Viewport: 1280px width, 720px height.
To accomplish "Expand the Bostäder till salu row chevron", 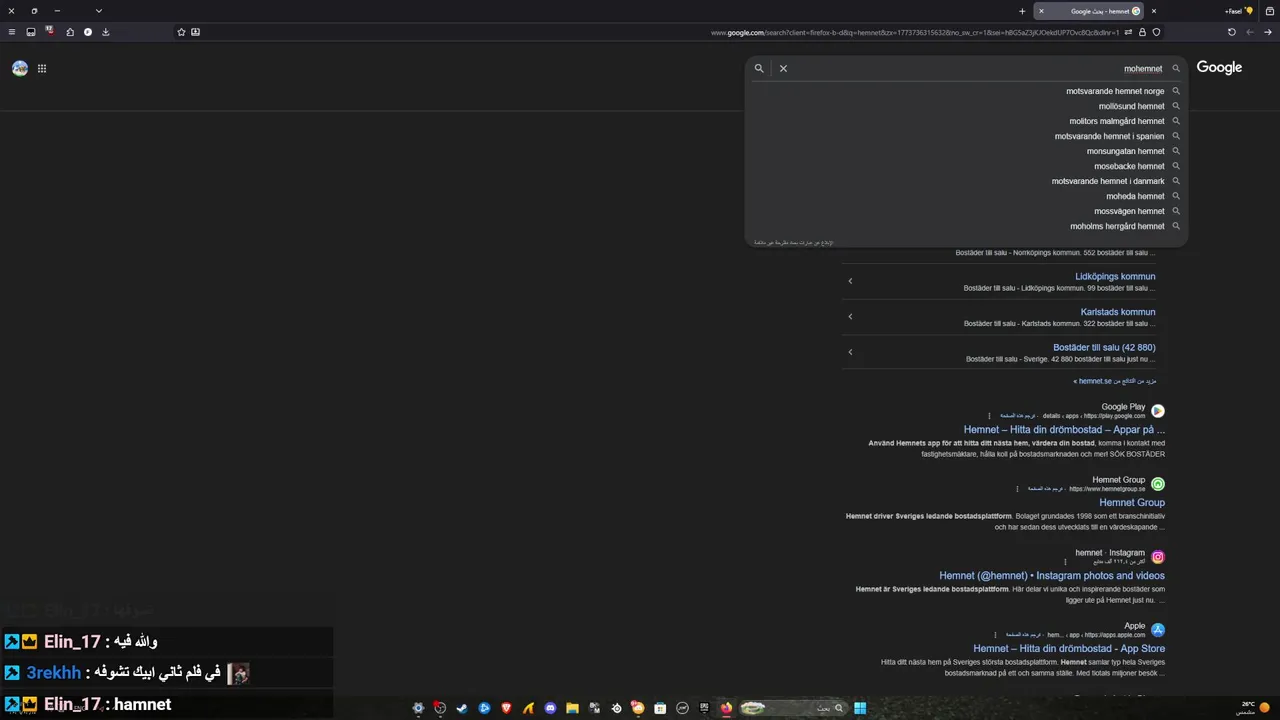I will [850, 352].
